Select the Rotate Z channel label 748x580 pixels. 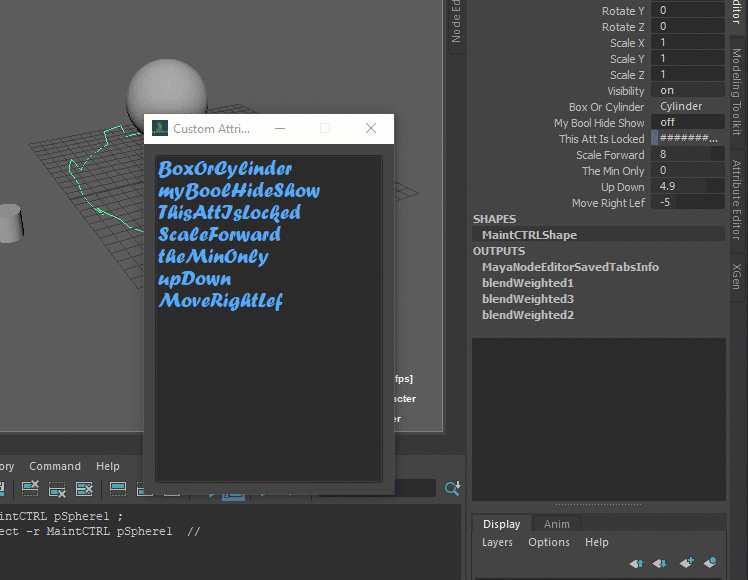coord(623,27)
